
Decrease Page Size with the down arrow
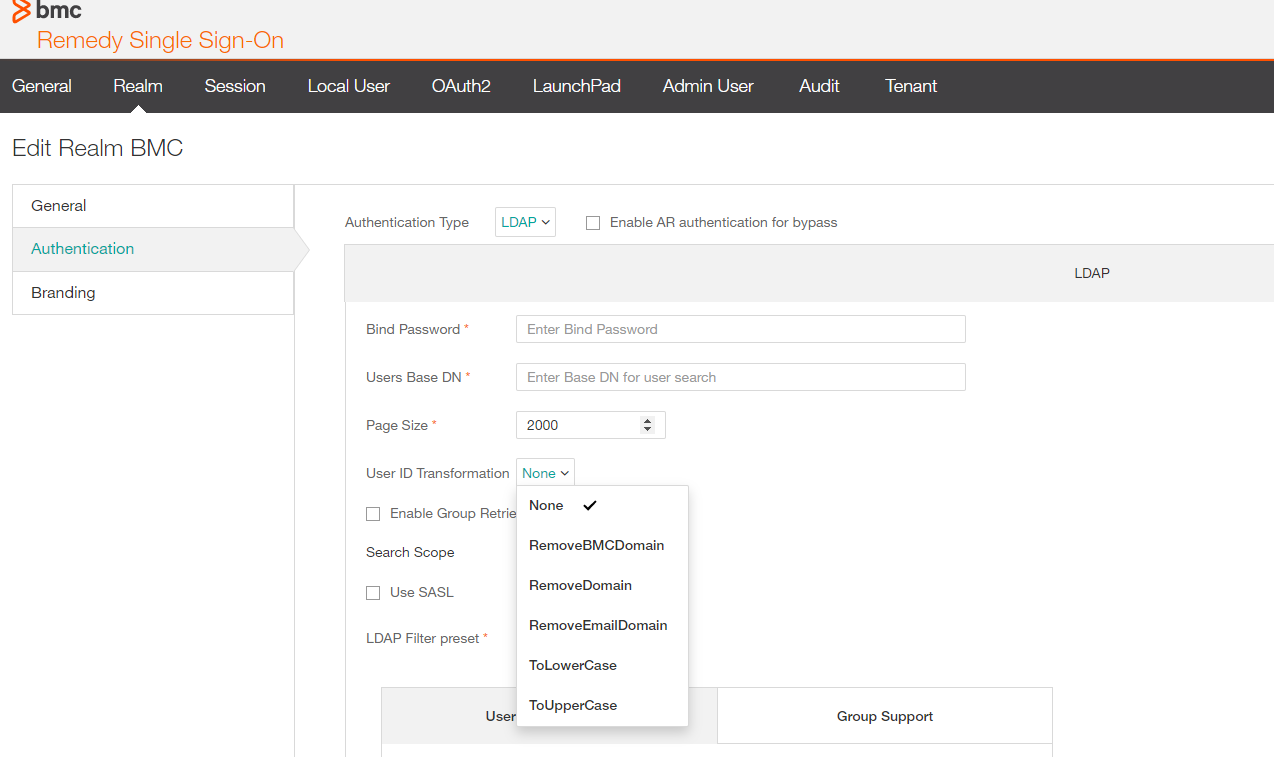tap(648, 430)
